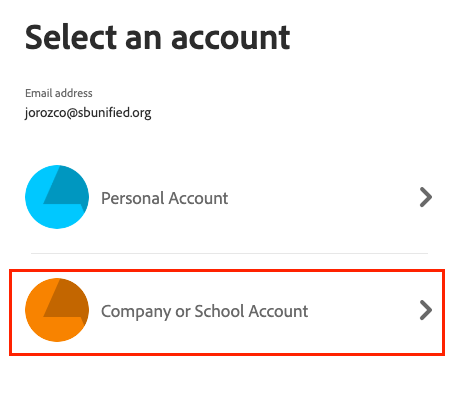Click the dark orange triangle inside Company avatar
The image size is (462, 402).
point(67,301)
